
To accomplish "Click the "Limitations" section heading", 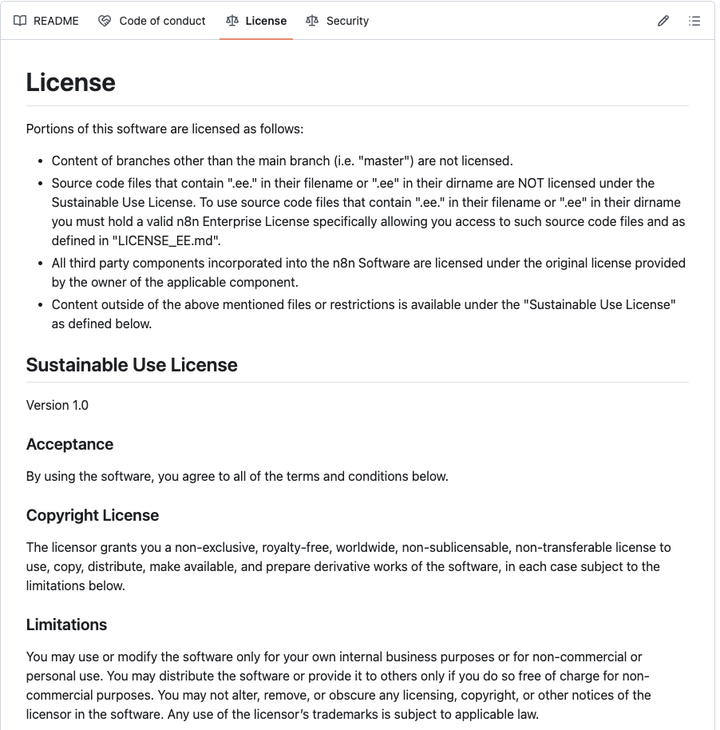I will 67,625.
